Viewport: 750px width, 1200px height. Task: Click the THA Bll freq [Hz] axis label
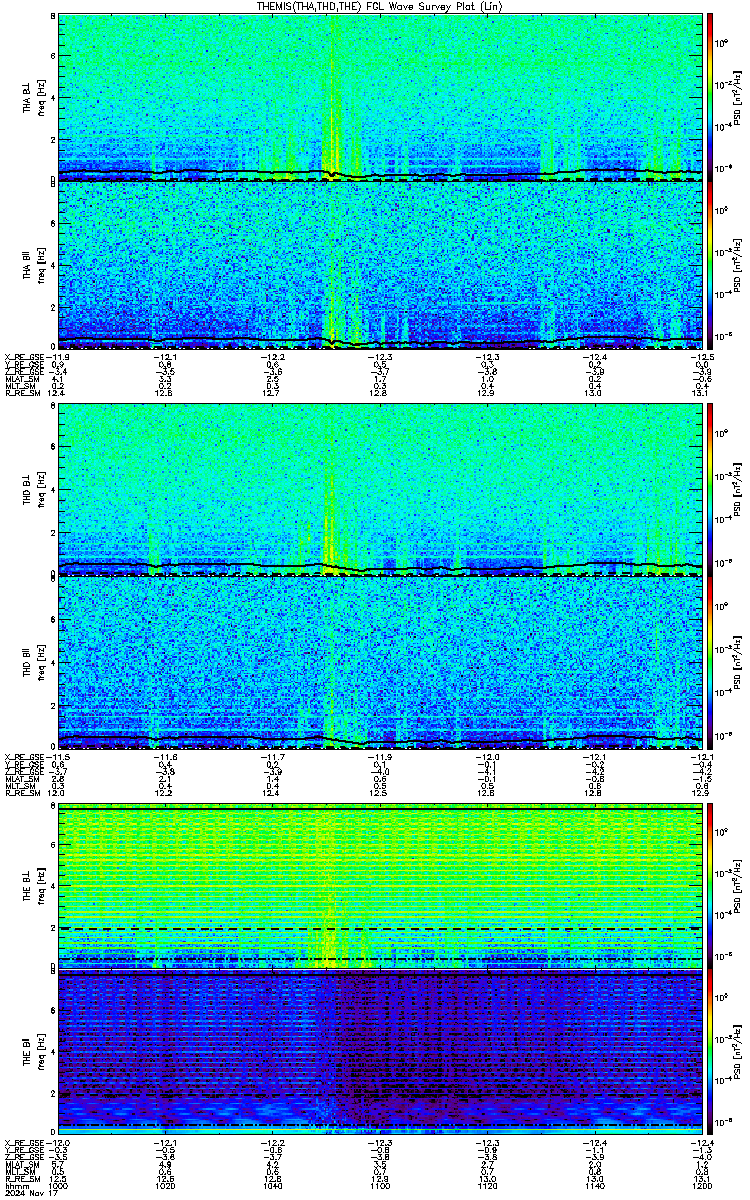(x=40, y=264)
